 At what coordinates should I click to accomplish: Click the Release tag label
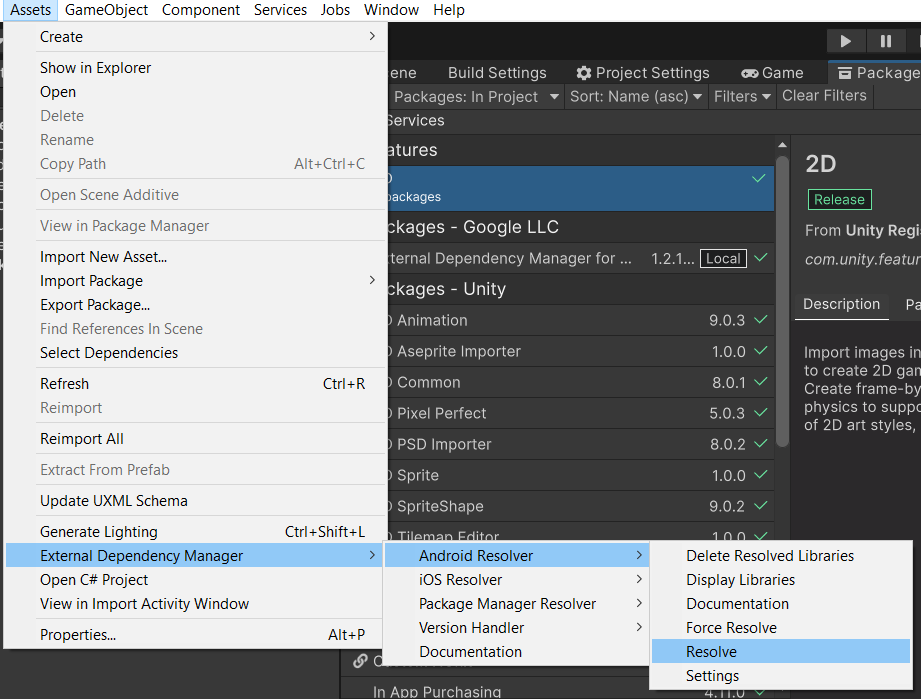pyautogui.click(x=839, y=199)
